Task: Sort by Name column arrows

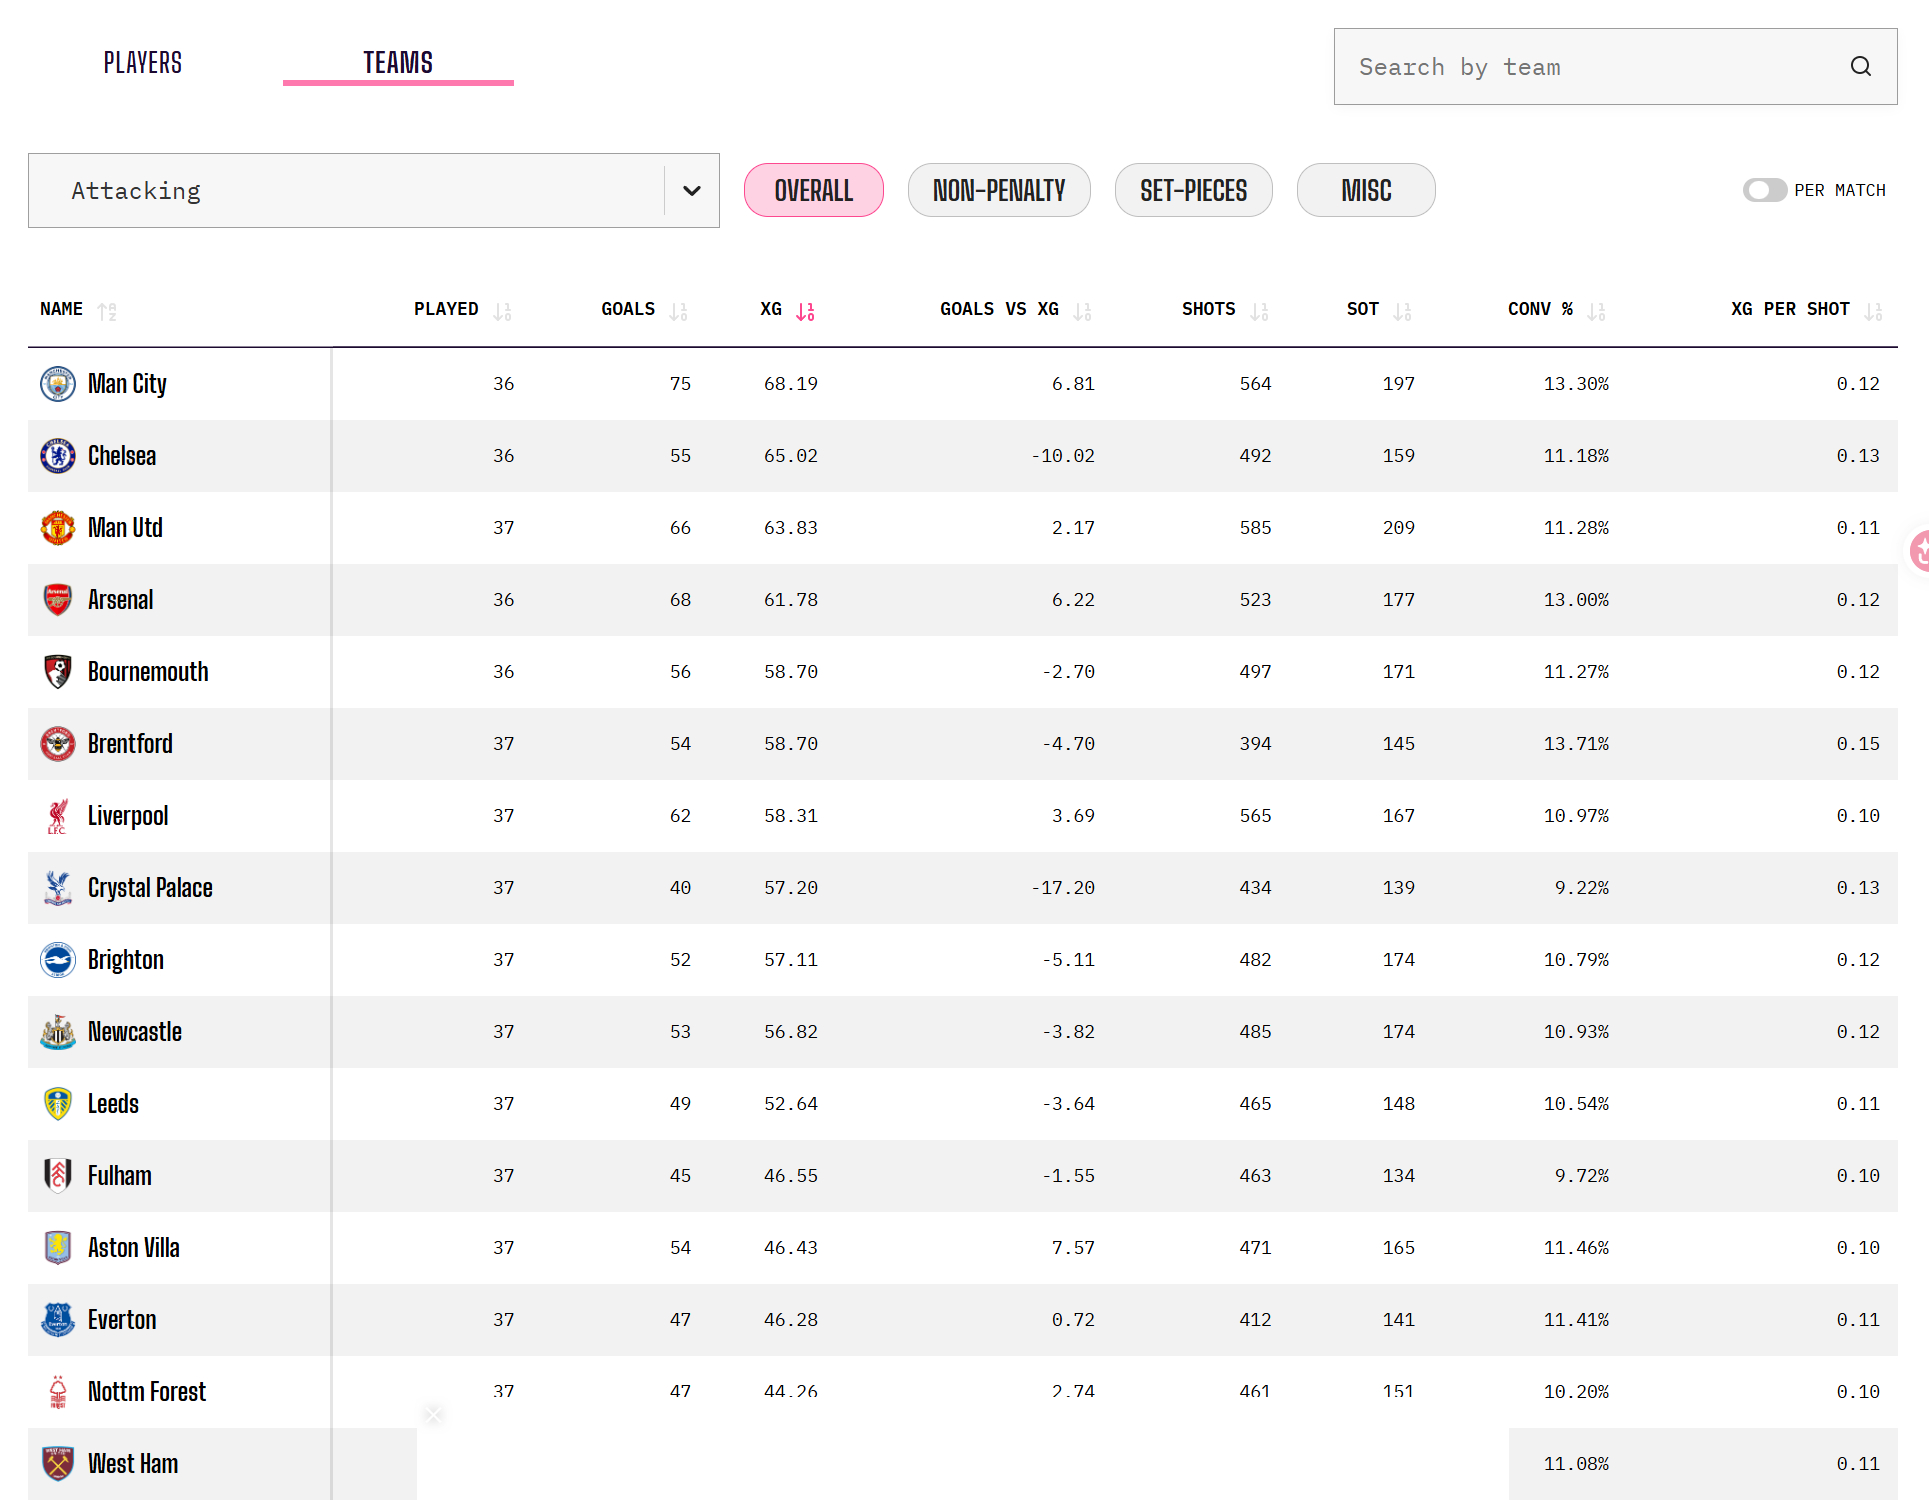Action: tap(107, 311)
